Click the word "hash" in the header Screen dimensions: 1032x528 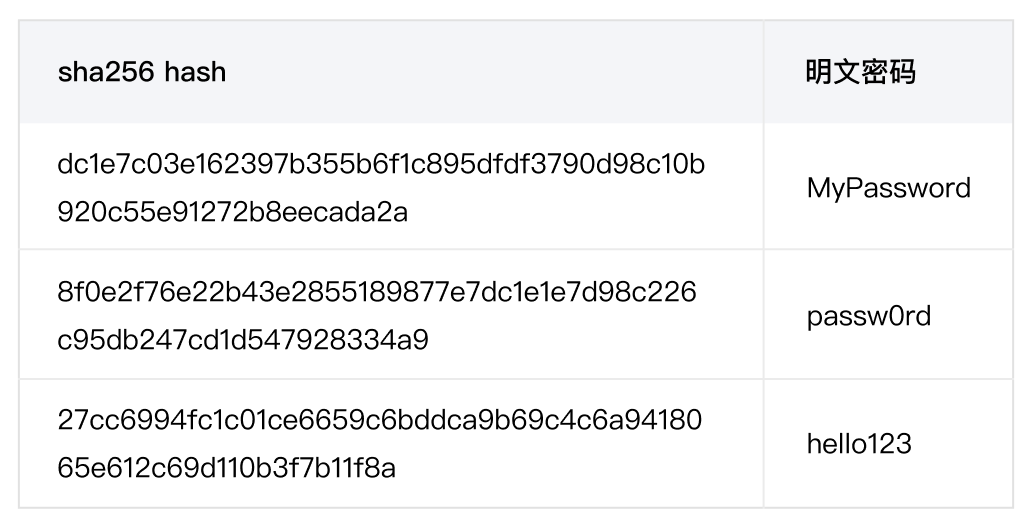[196, 73]
